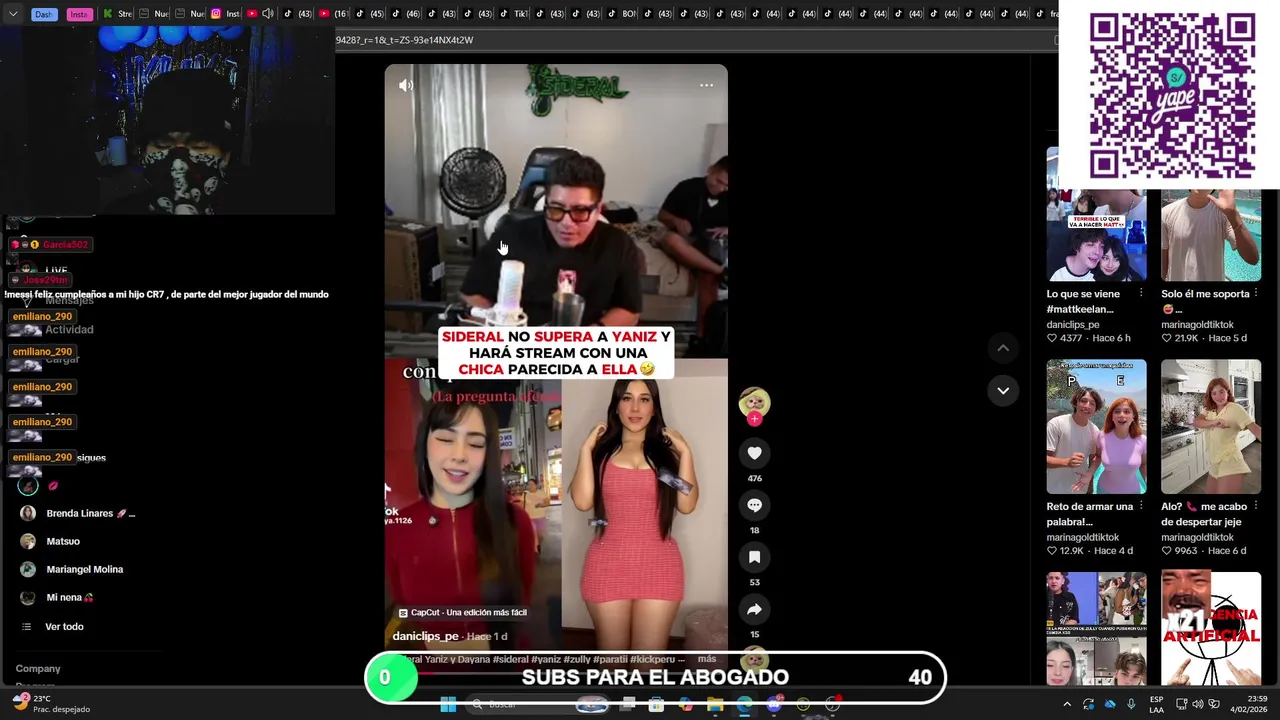Open File Explorer from the taskbar
Screen dimensions: 1280x720
point(715,704)
